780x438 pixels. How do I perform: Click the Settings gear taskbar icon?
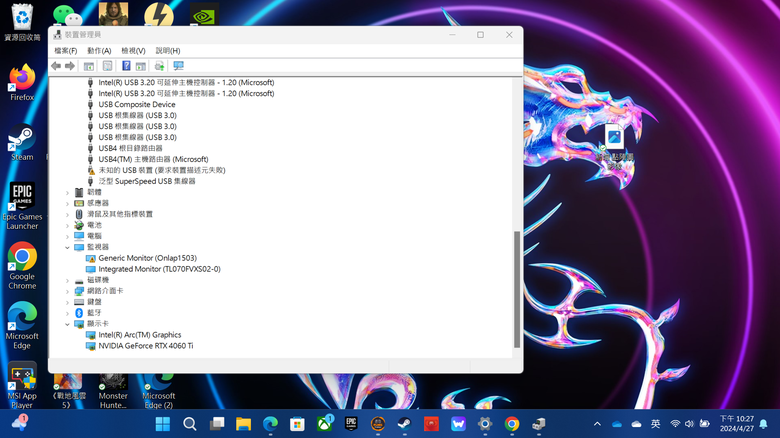(x=485, y=424)
